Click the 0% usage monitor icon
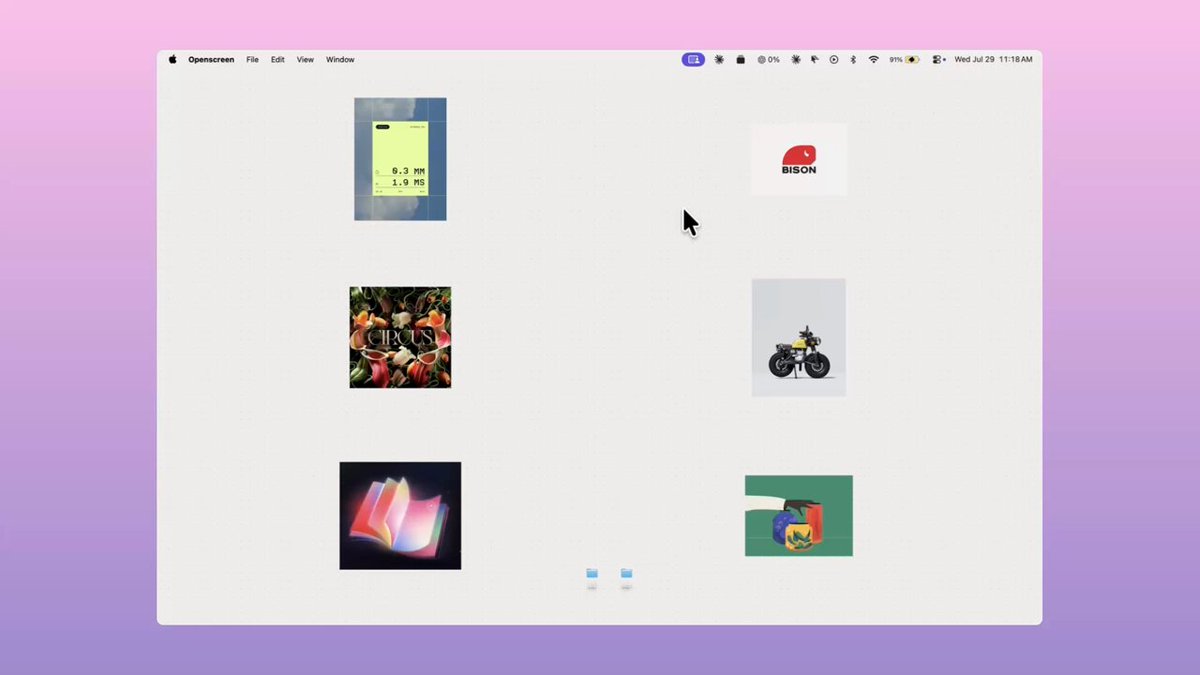This screenshot has width=1200, height=675. [768, 60]
